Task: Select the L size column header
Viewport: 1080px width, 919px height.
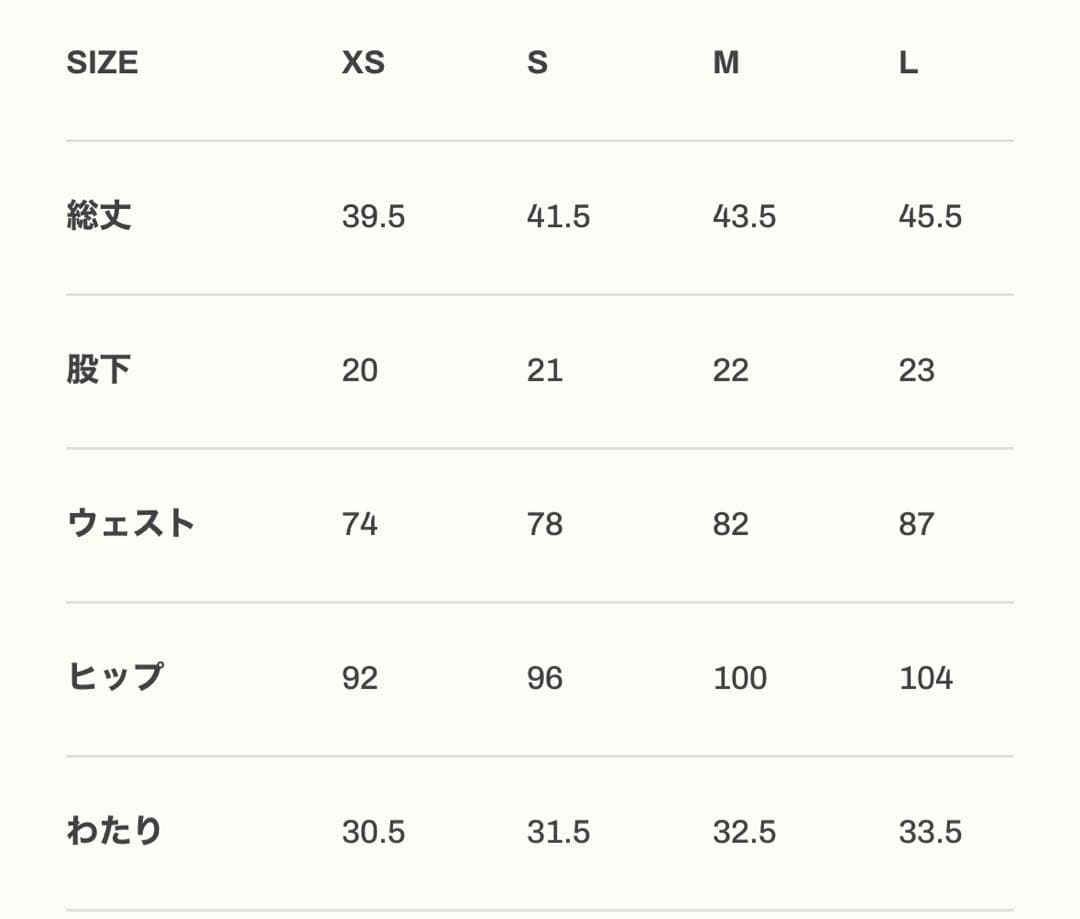Action: (x=907, y=63)
